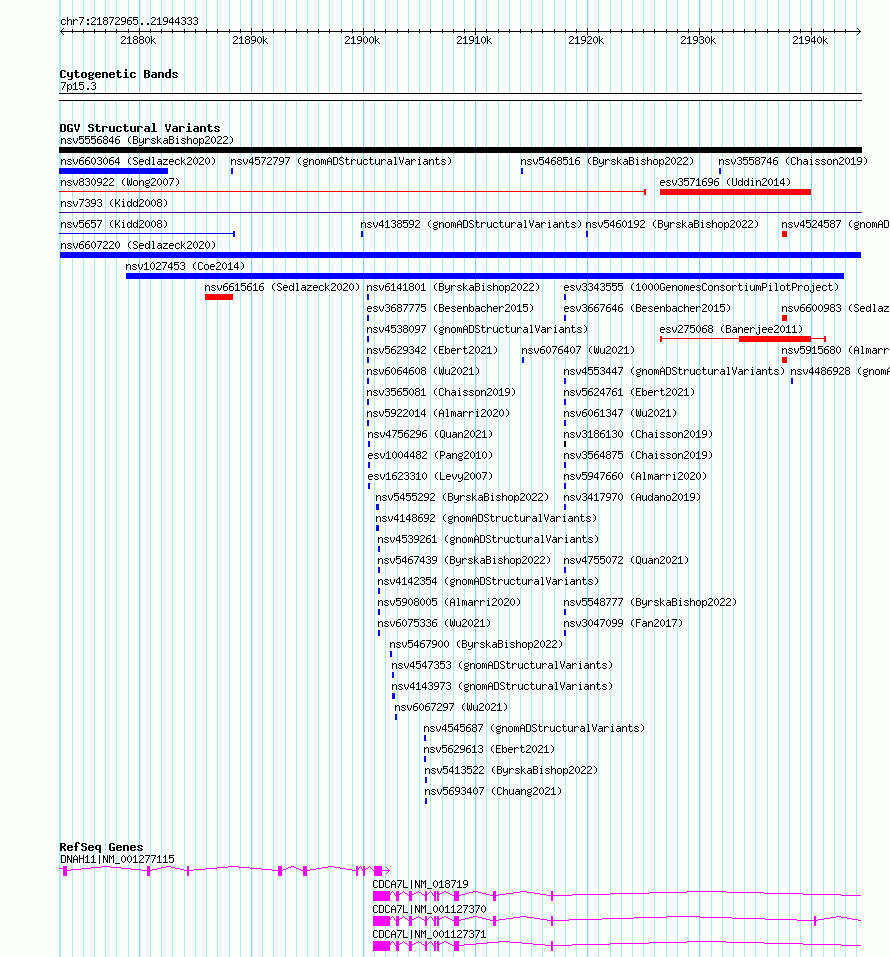Click nsv4148692 (gnomADStructuralVariants) label
Viewport: 890px width, 957px height.
coord(487,518)
